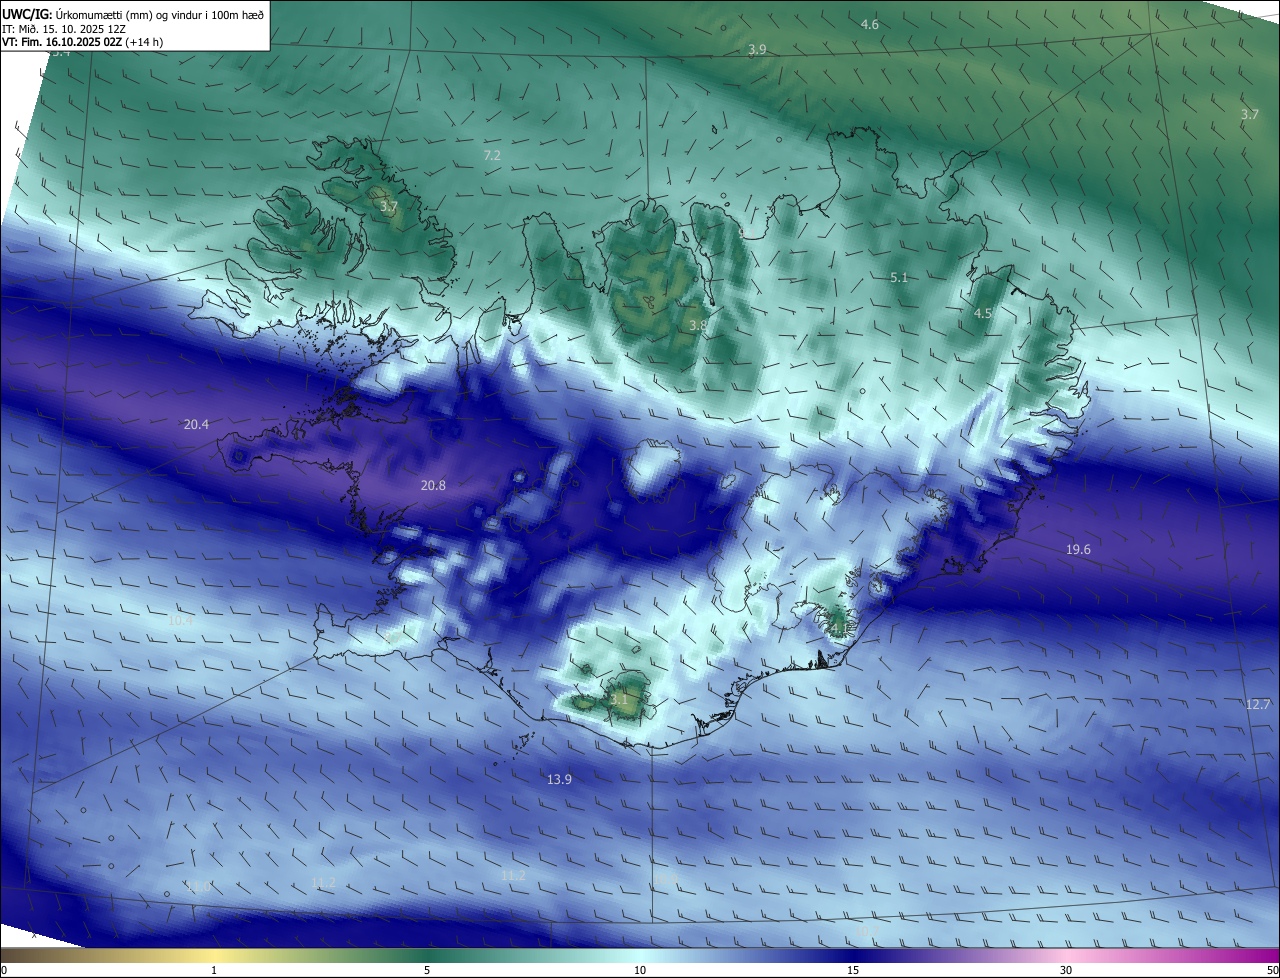
Task: Pick the 13.9 value off the south coast
Action: point(560,779)
